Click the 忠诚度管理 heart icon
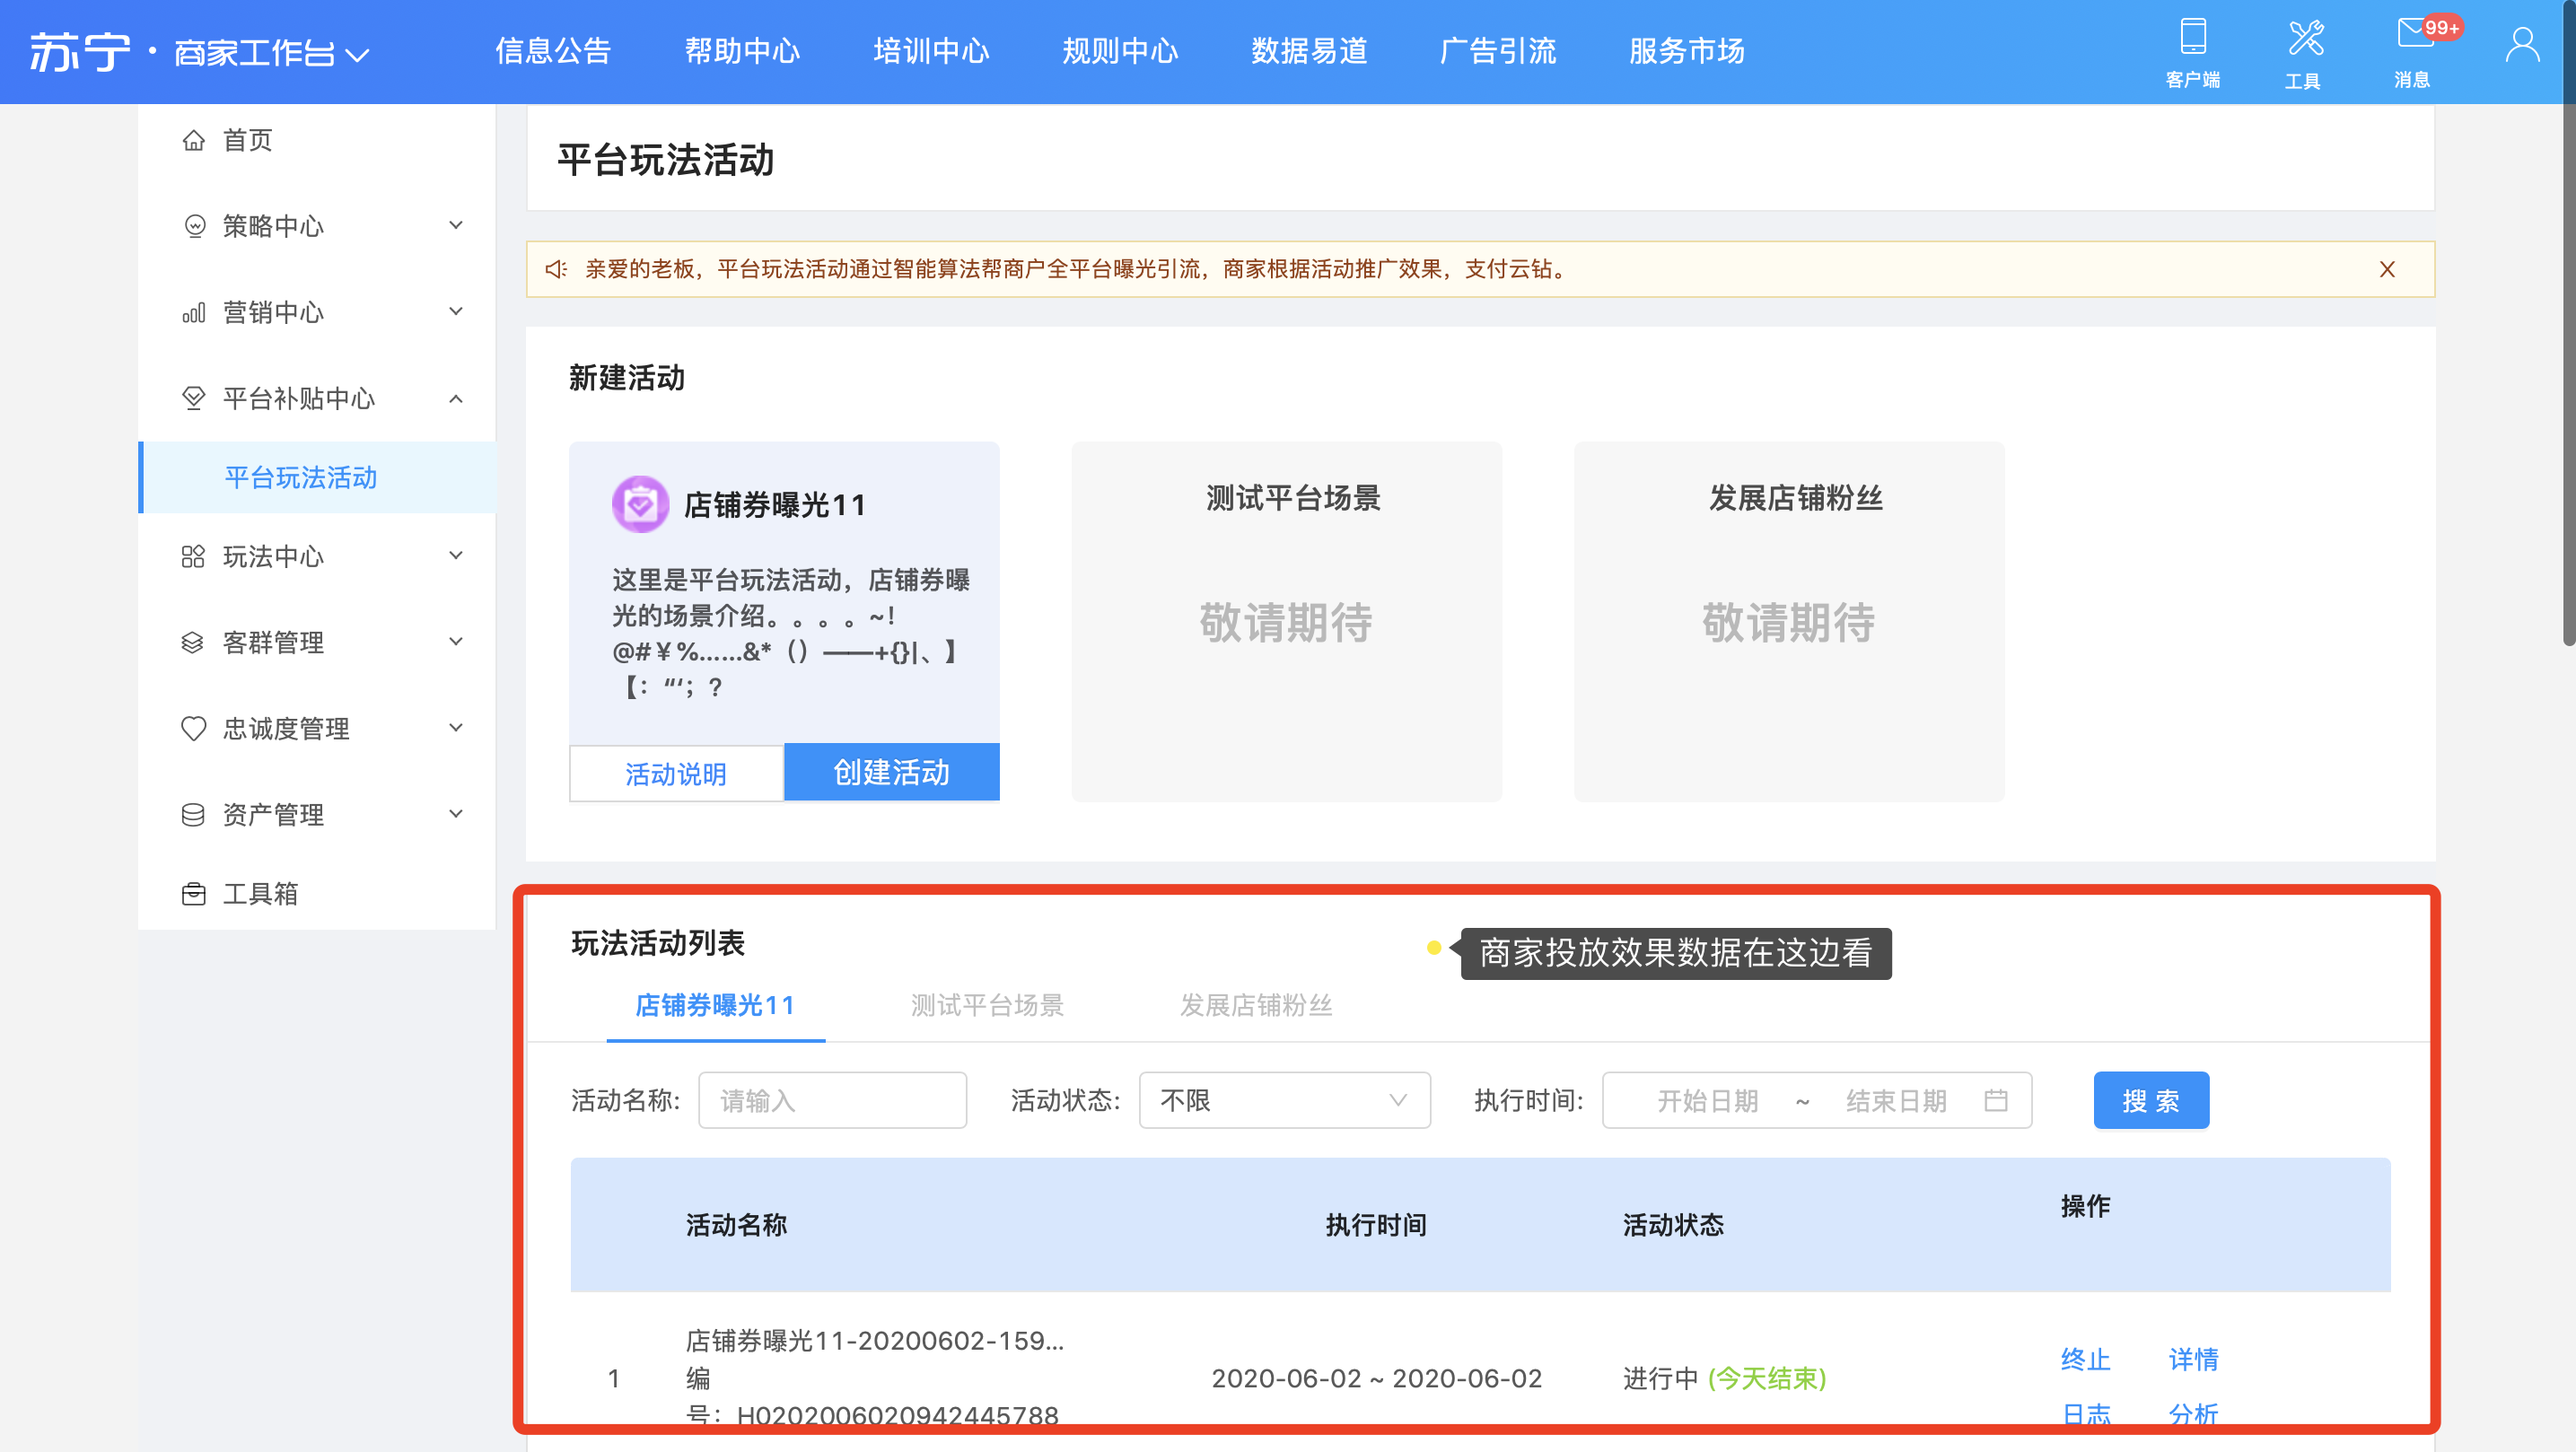Viewport: 2576px width, 1452px height. (x=193, y=728)
